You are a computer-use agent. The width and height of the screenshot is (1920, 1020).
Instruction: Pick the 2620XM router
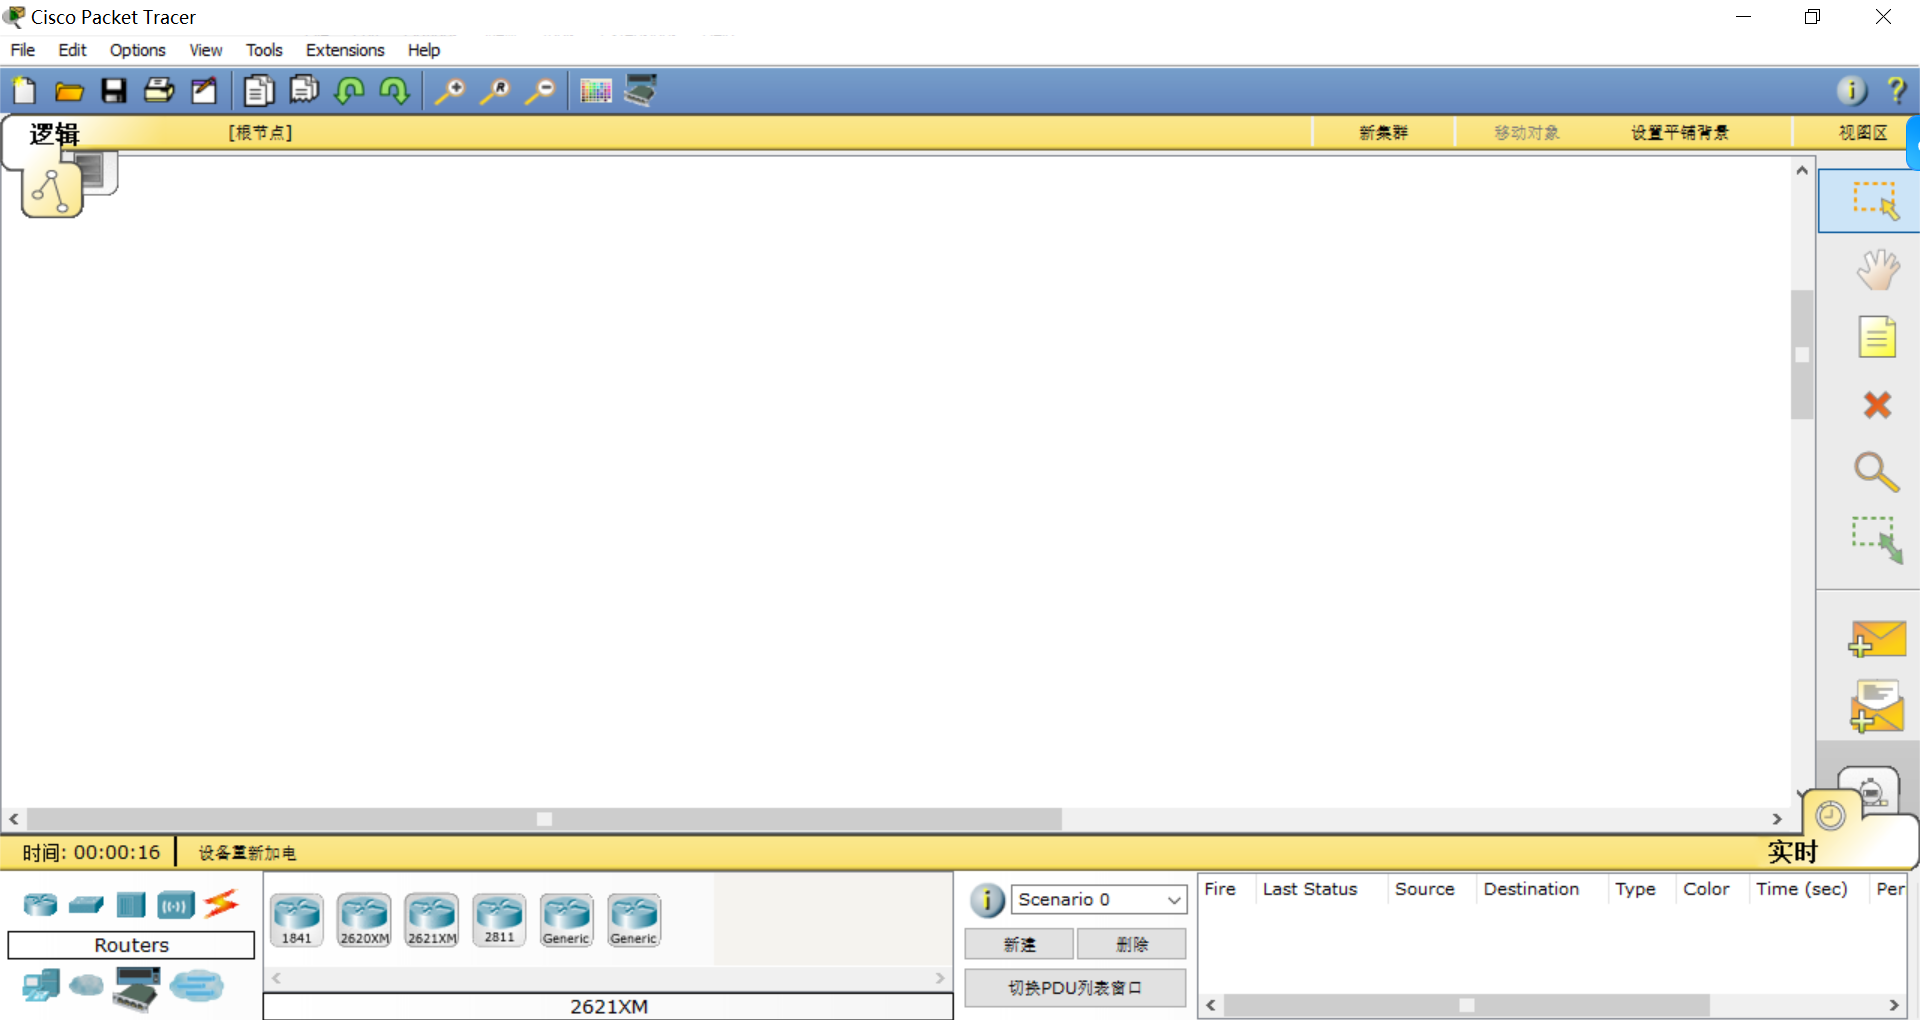pyautogui.click(x=364, y=920)
